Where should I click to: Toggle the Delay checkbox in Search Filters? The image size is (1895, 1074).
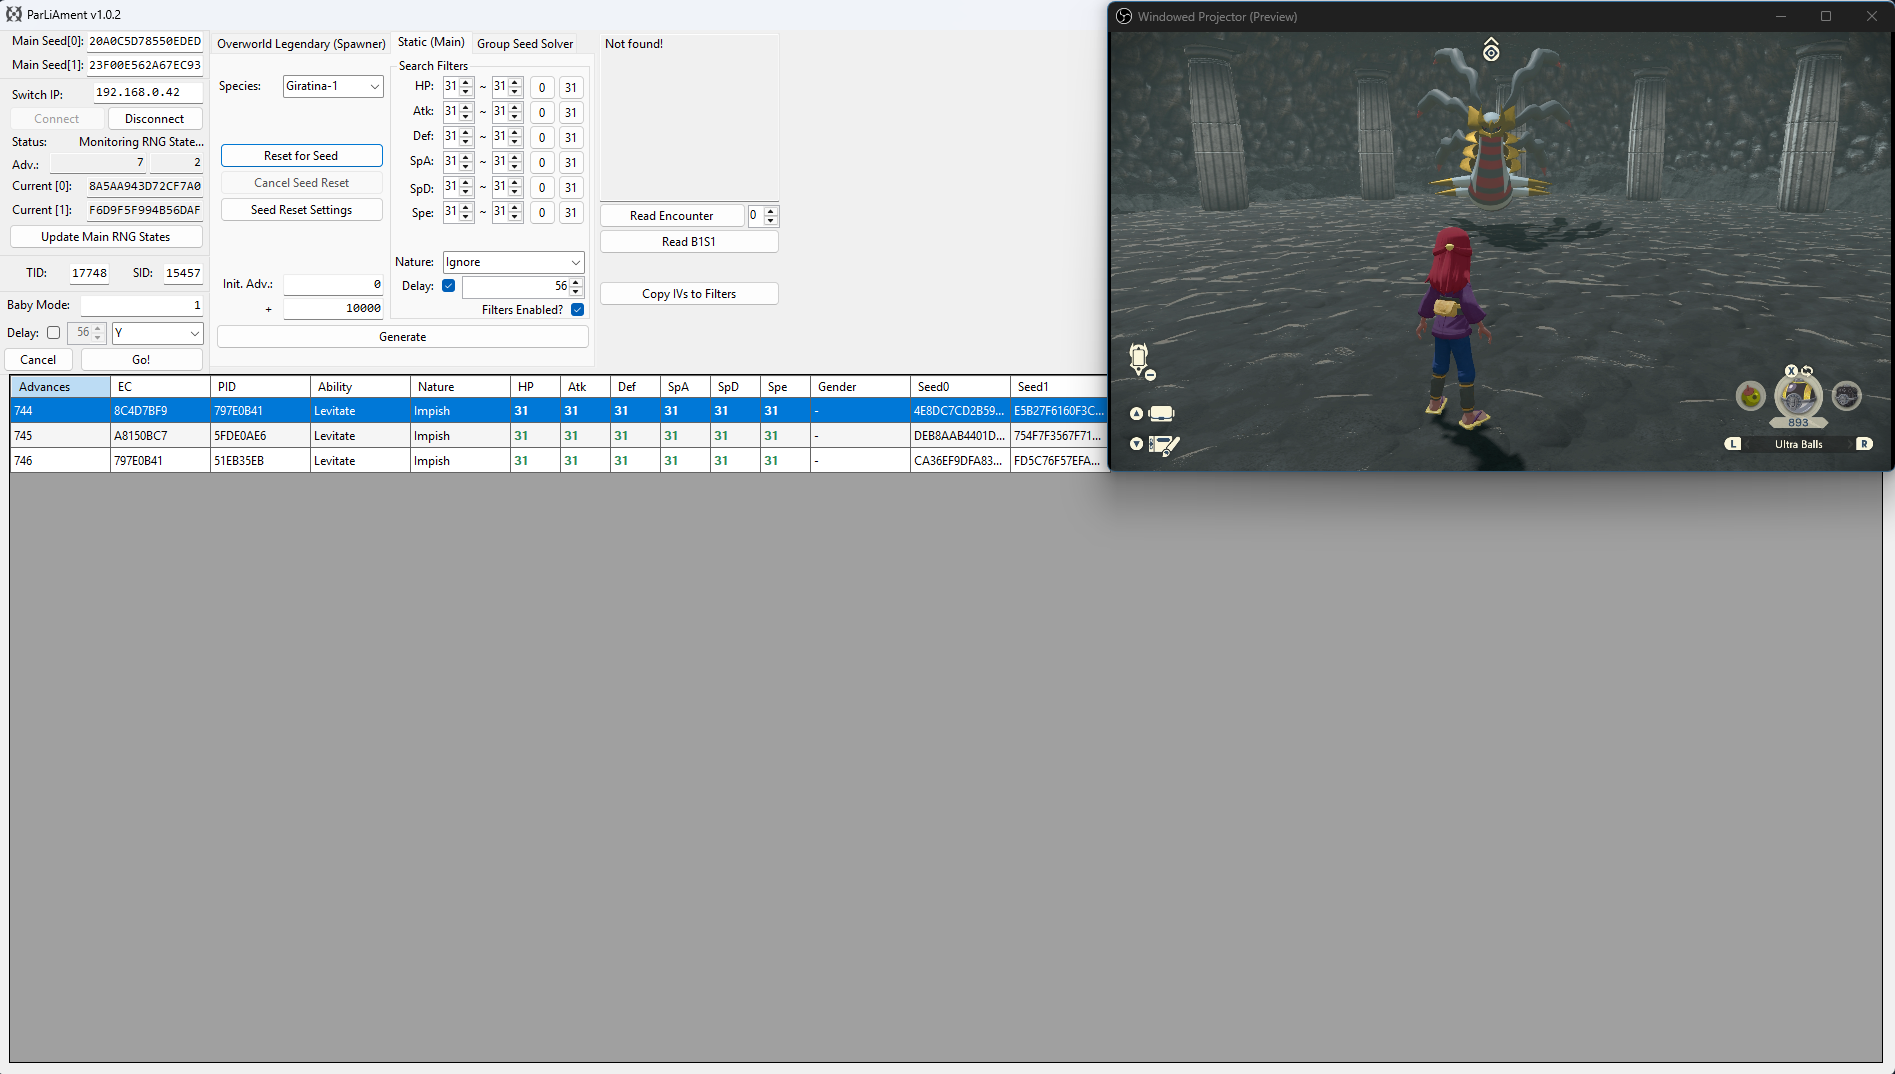449,286
